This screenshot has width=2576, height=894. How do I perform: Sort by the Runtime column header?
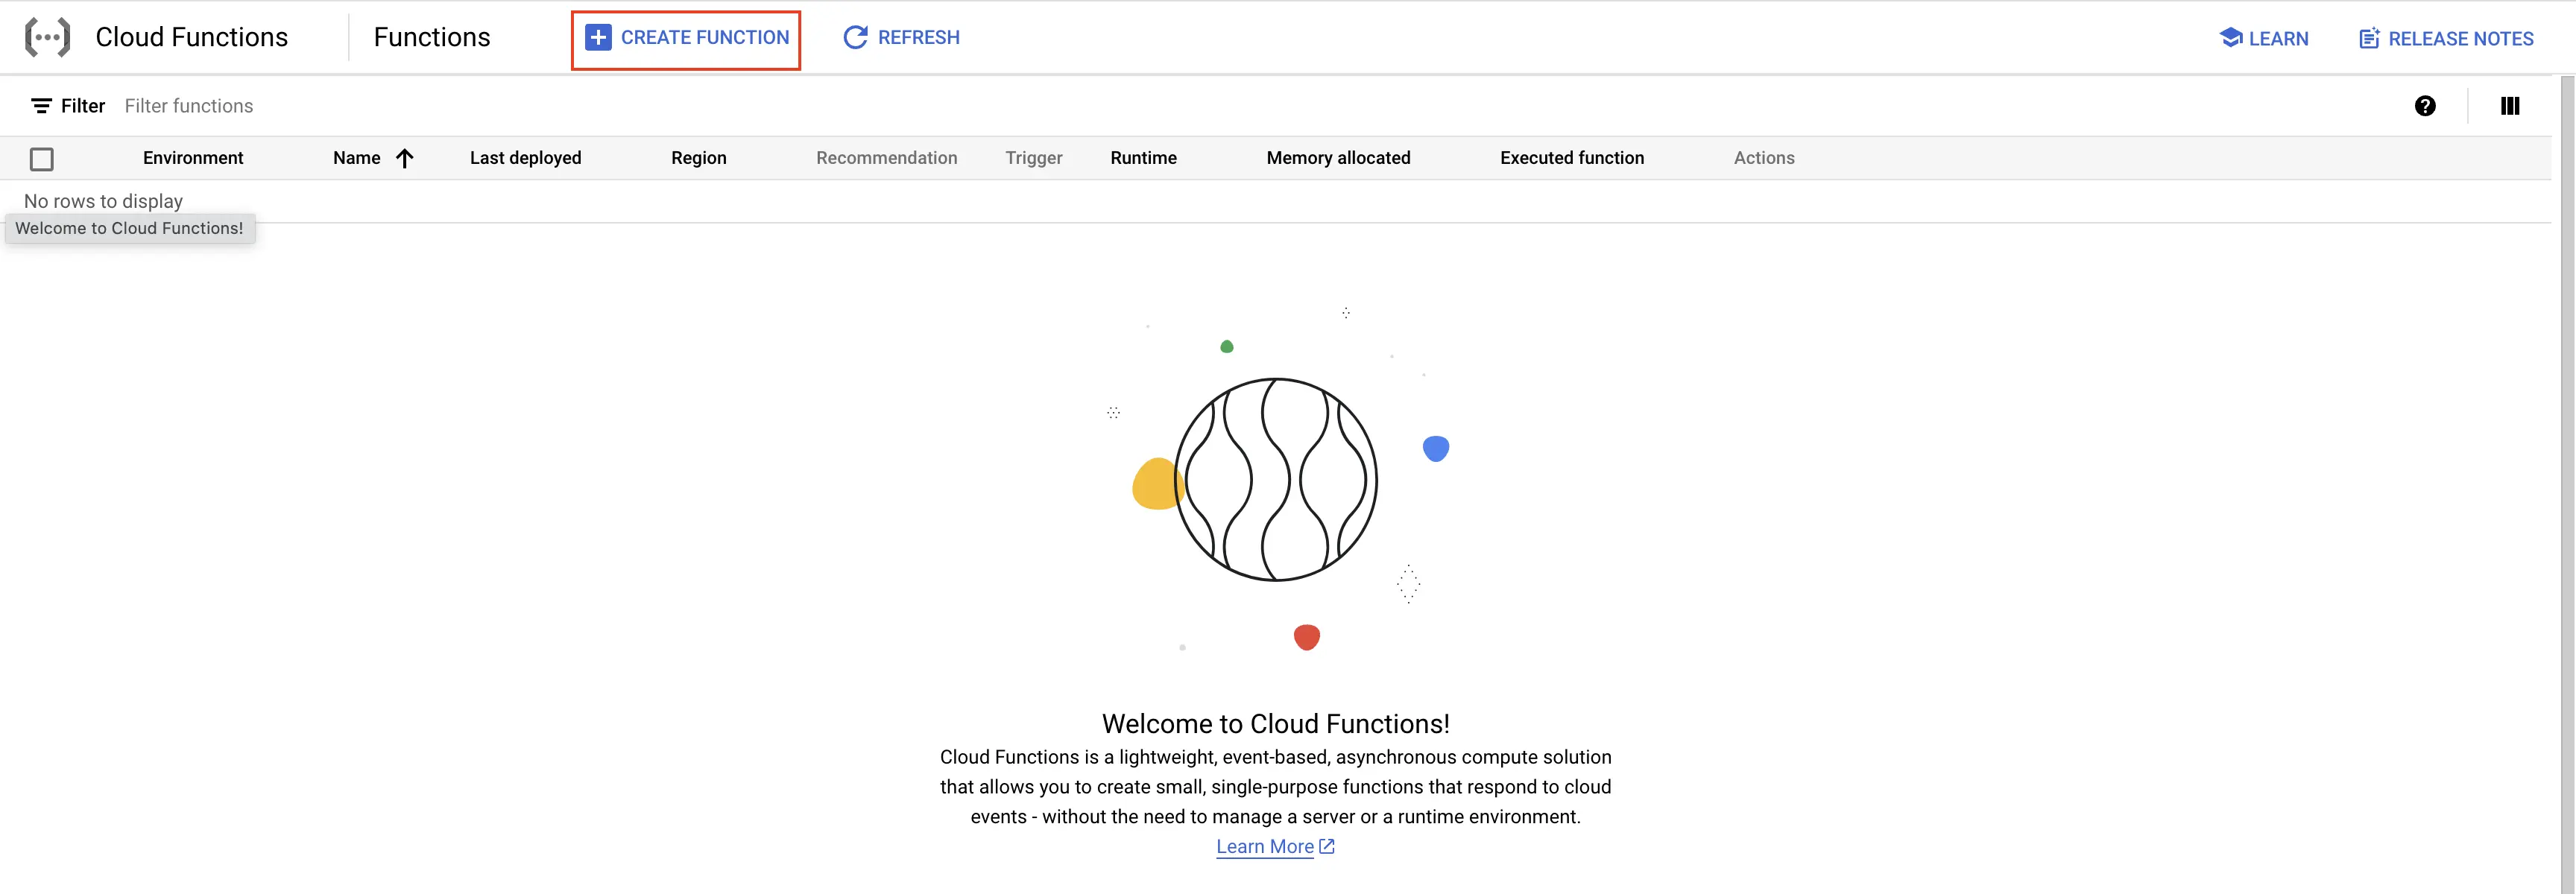[x=1144, y=158]
